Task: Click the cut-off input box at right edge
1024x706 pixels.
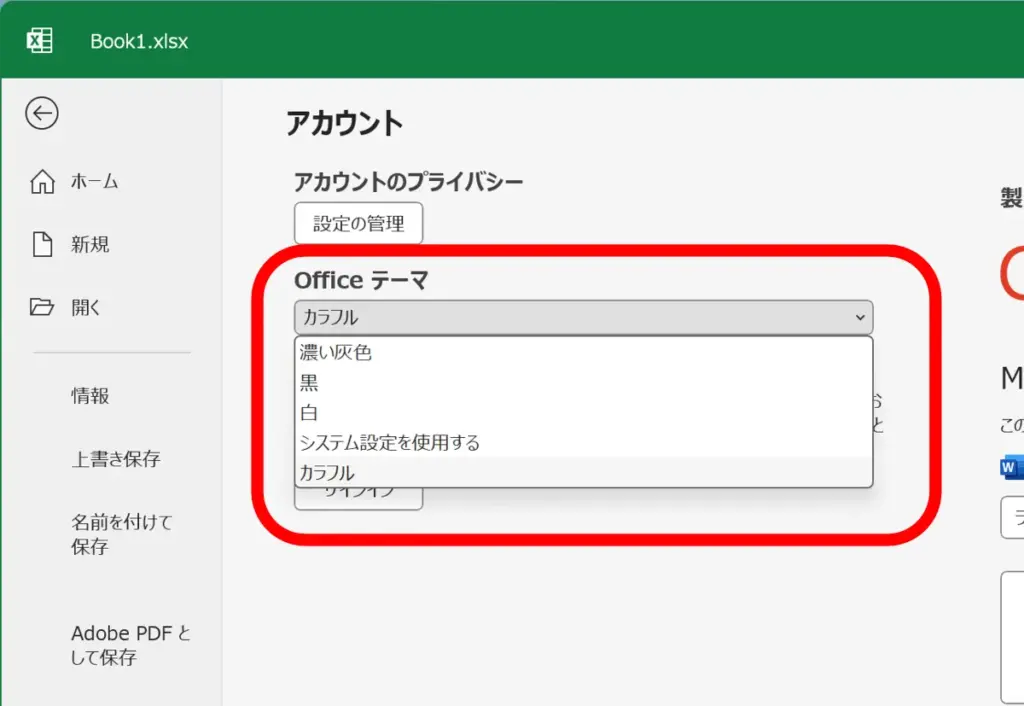Action: (1012, 517)
